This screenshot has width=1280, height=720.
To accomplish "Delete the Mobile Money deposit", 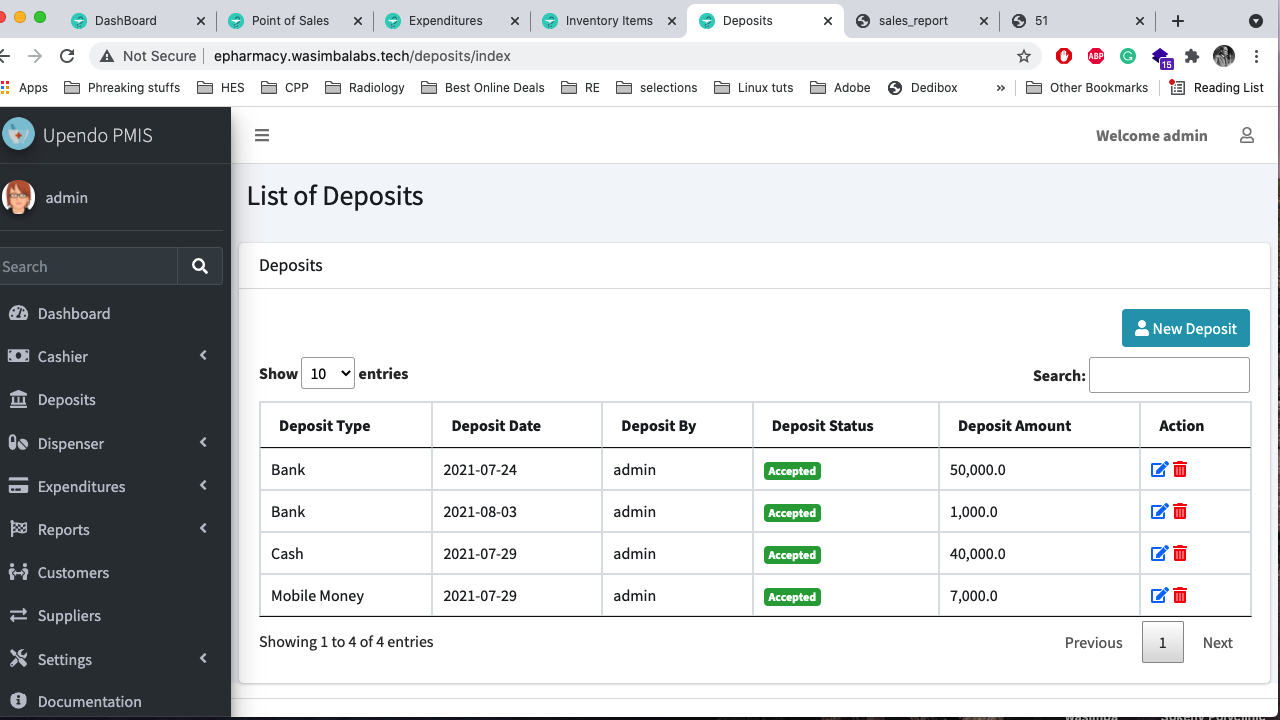I will pyautogui.click(x=1180, y=595).
